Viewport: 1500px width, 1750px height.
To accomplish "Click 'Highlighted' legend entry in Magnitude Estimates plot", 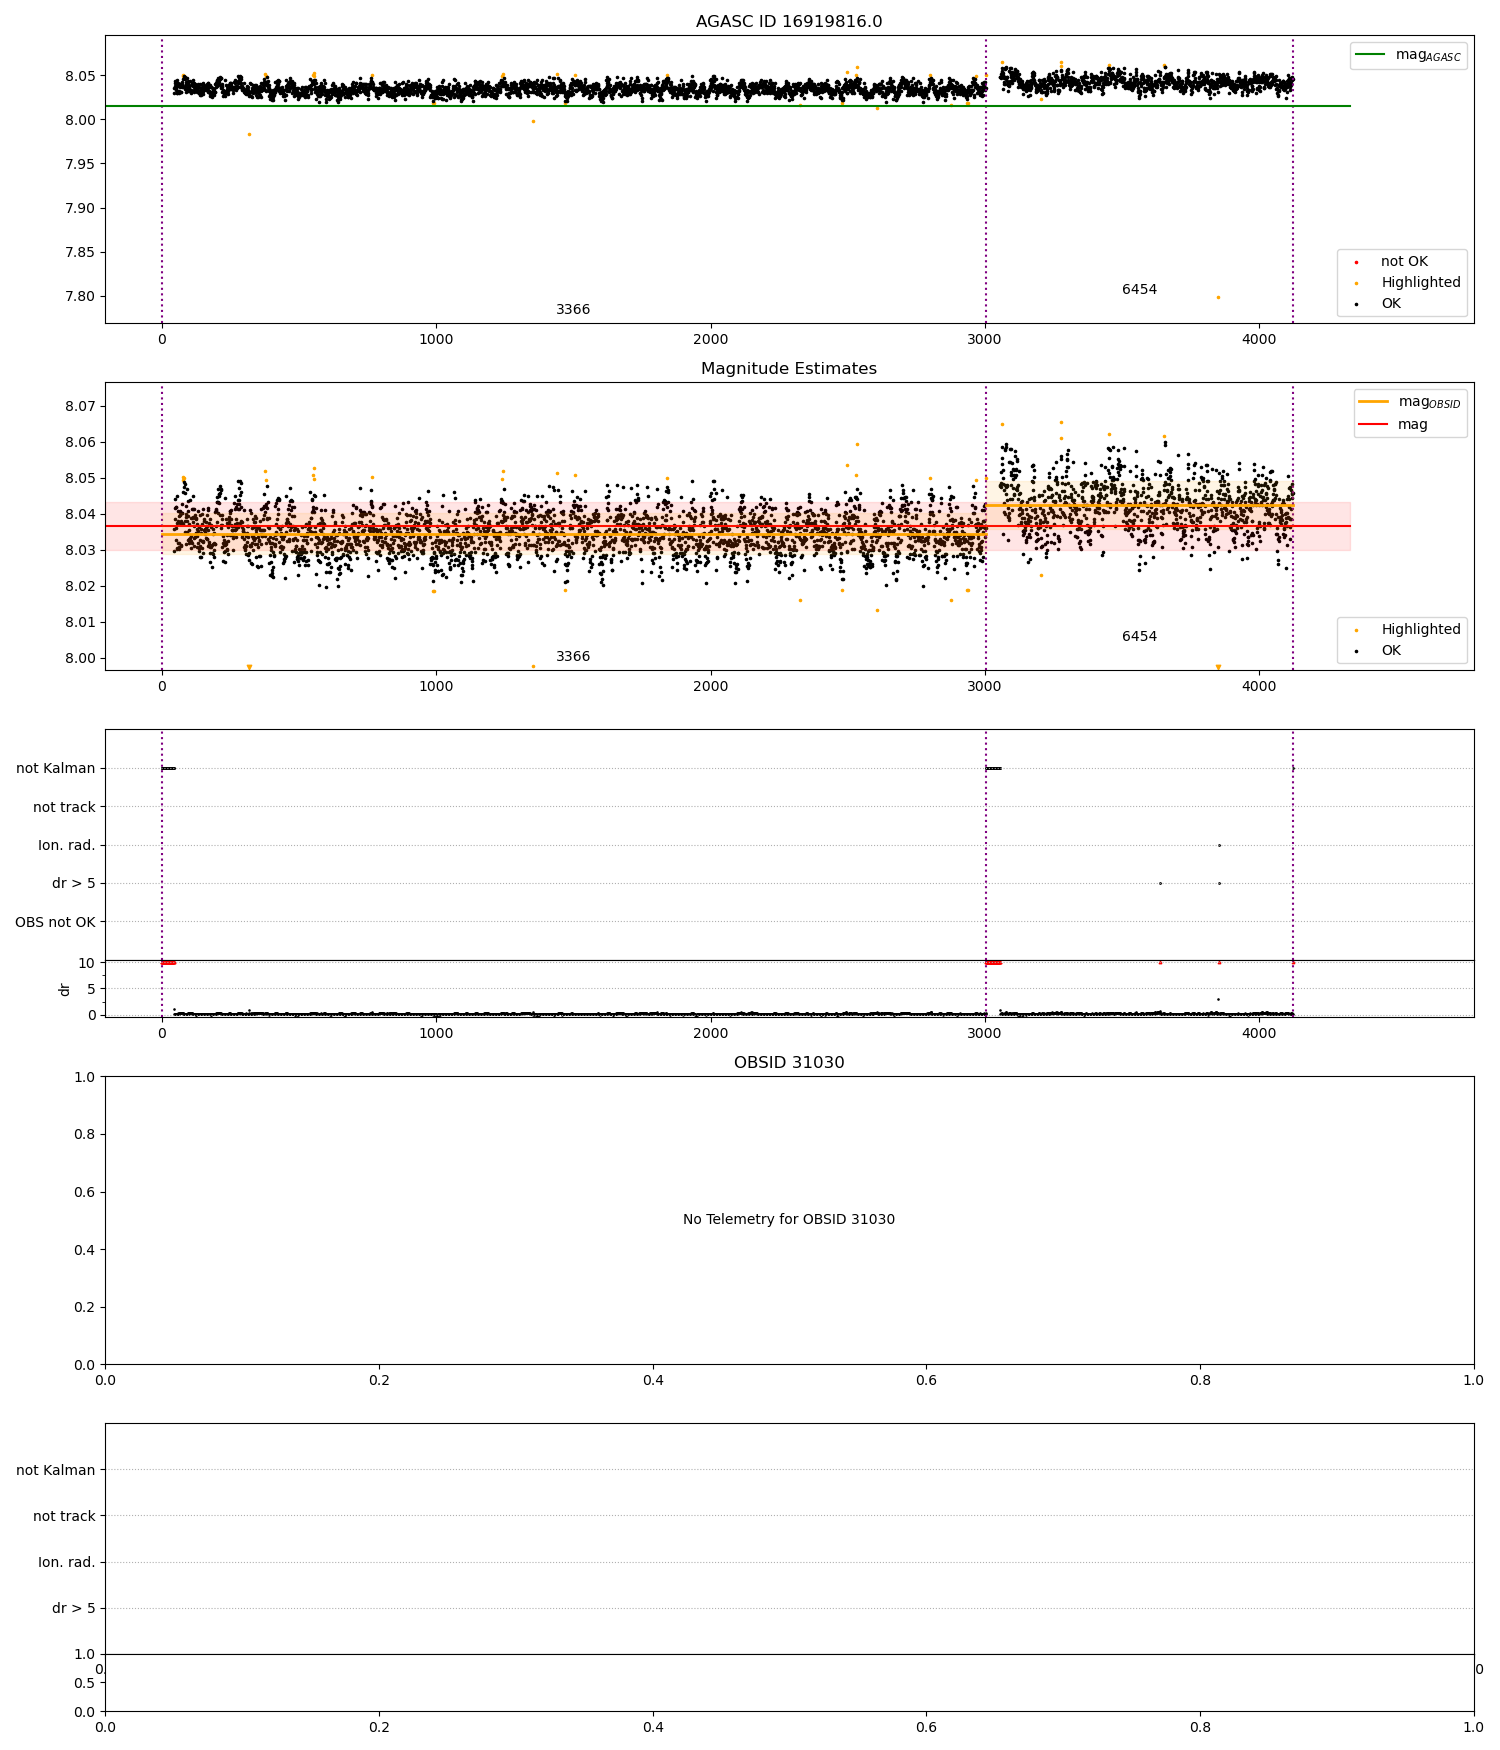I will [x=1408, y=630].
